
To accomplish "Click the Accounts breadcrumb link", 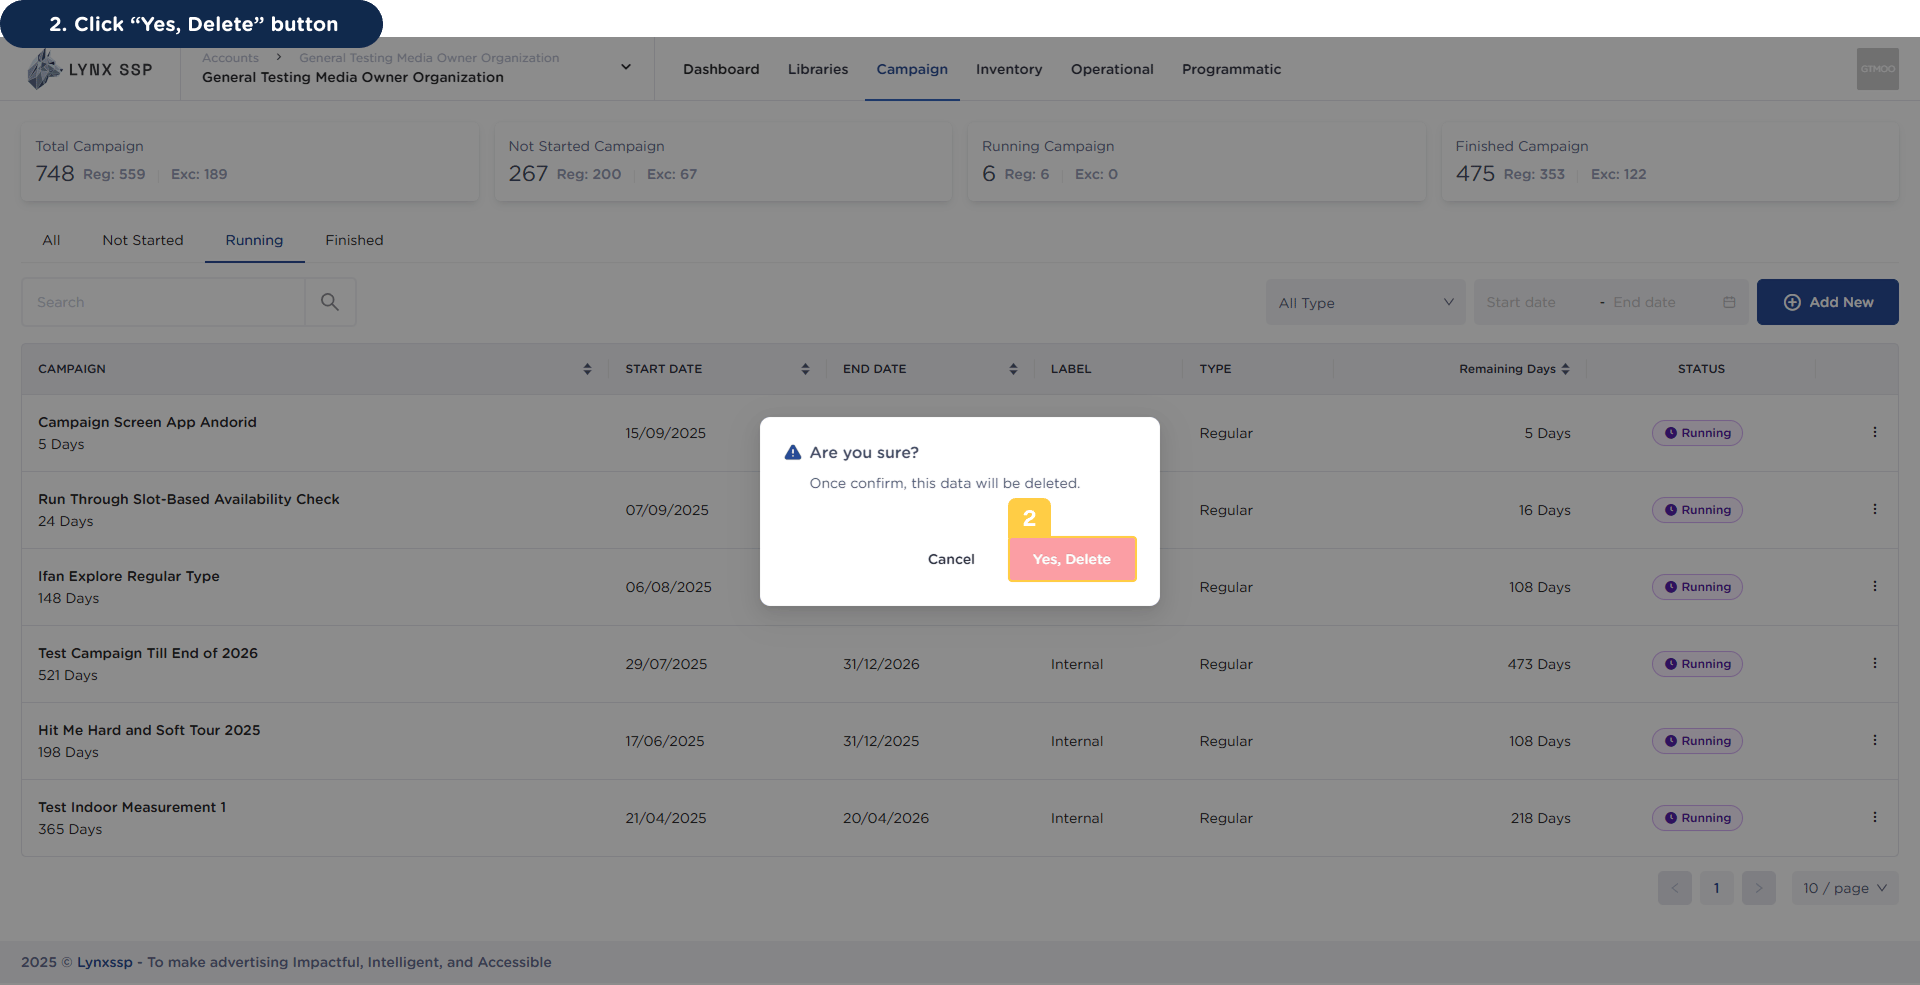I will pyautogui.click(x=230, y=58).
